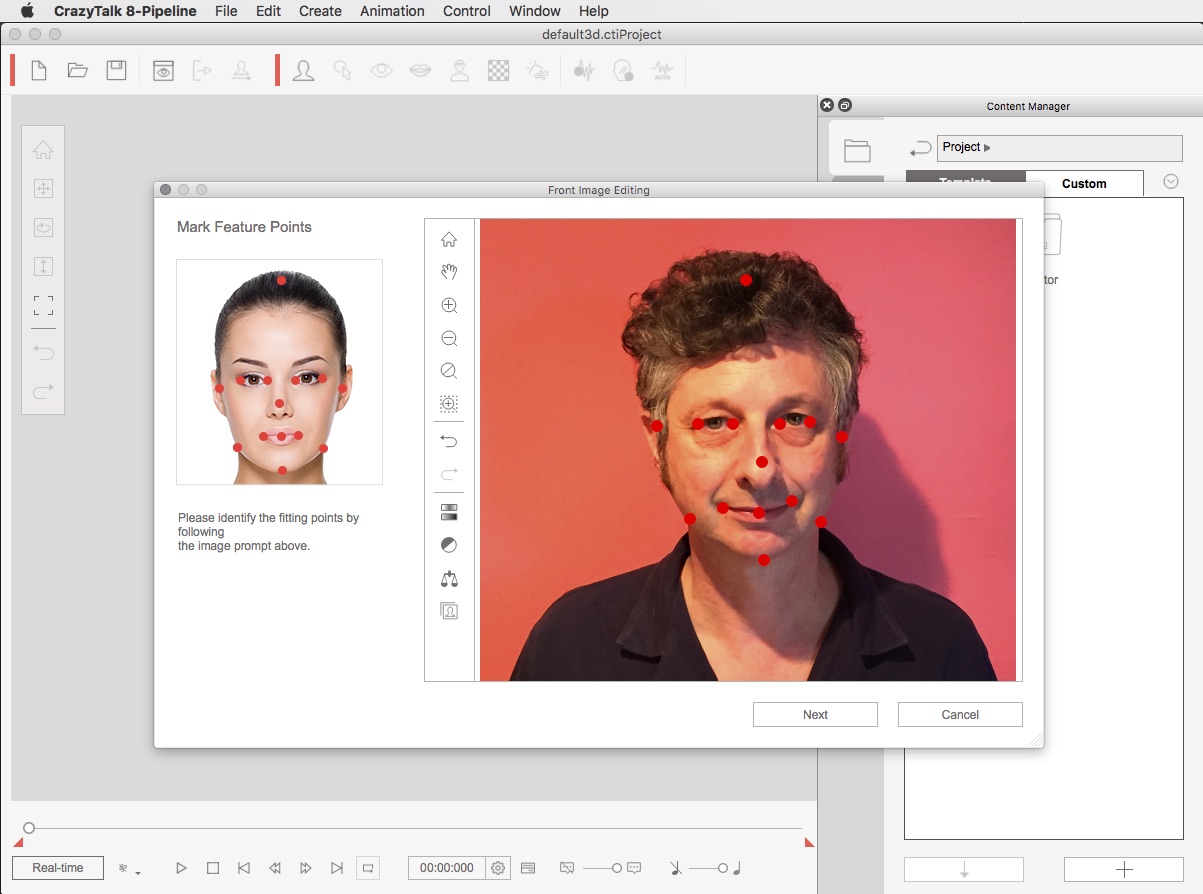Viewport: 1203px width, 894px height.
Task: Open the Create menu
Action: (320, 11)
